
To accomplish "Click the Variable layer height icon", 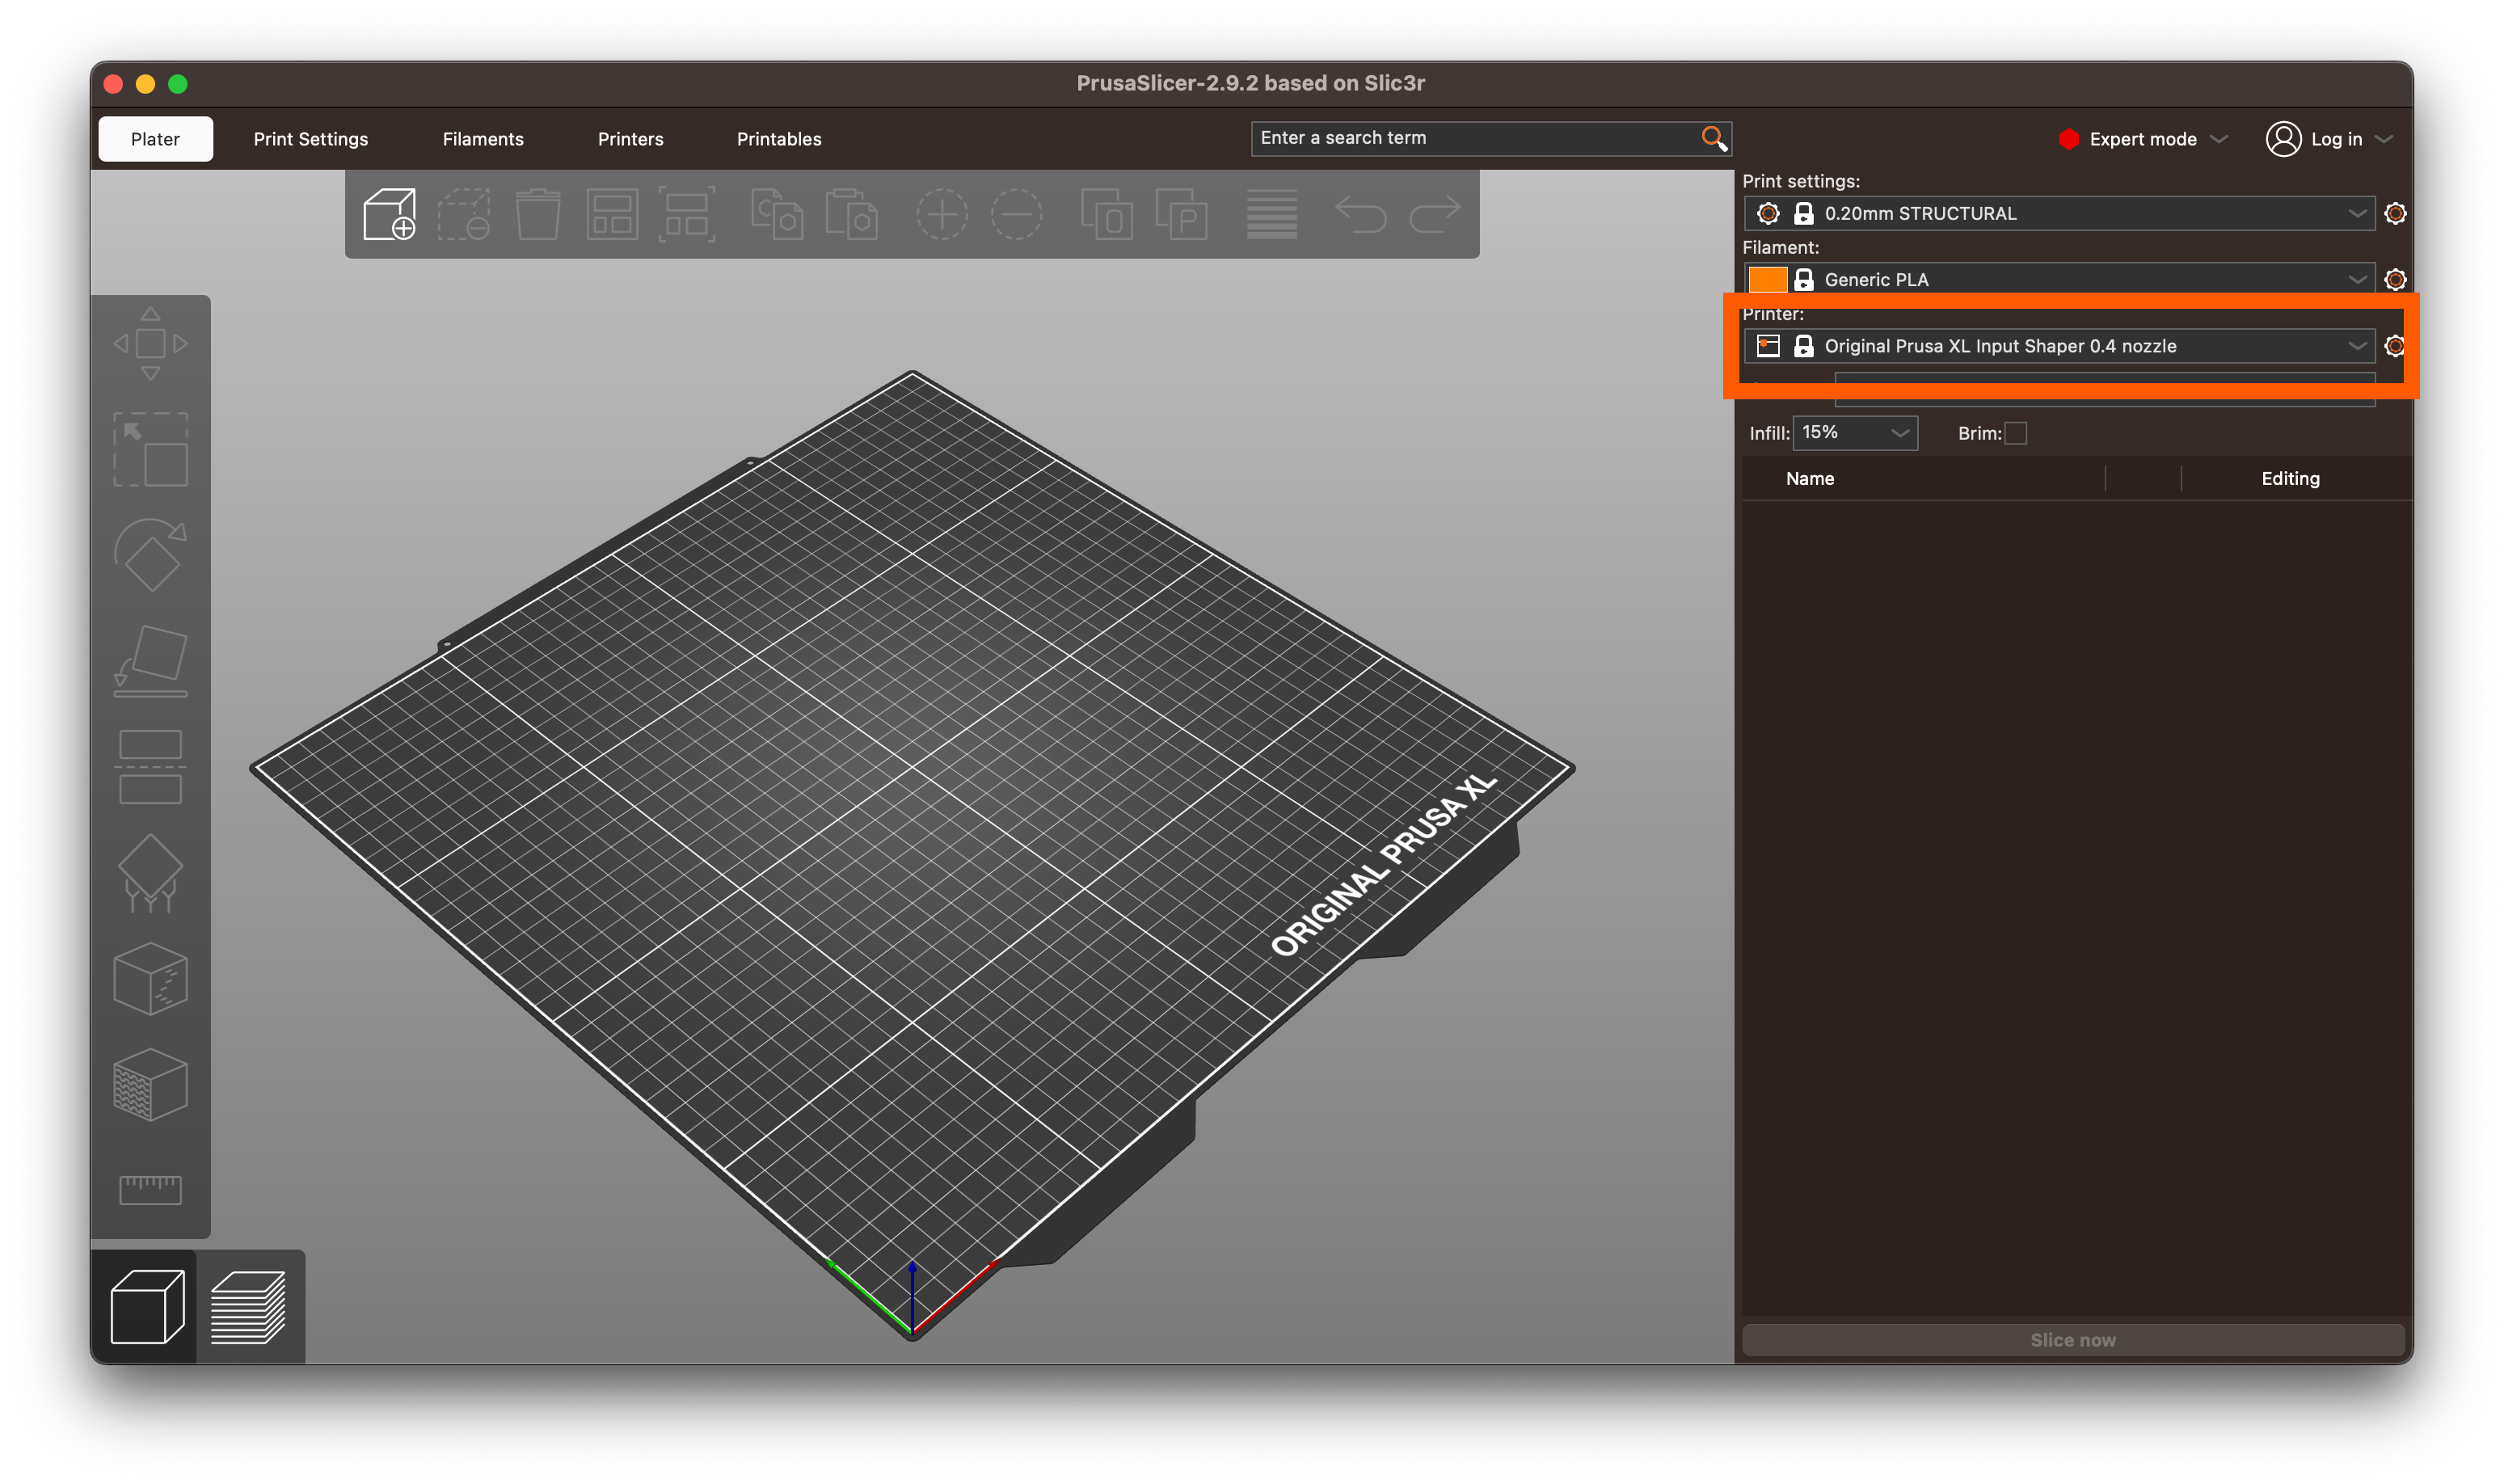I will pos(1272,214).
